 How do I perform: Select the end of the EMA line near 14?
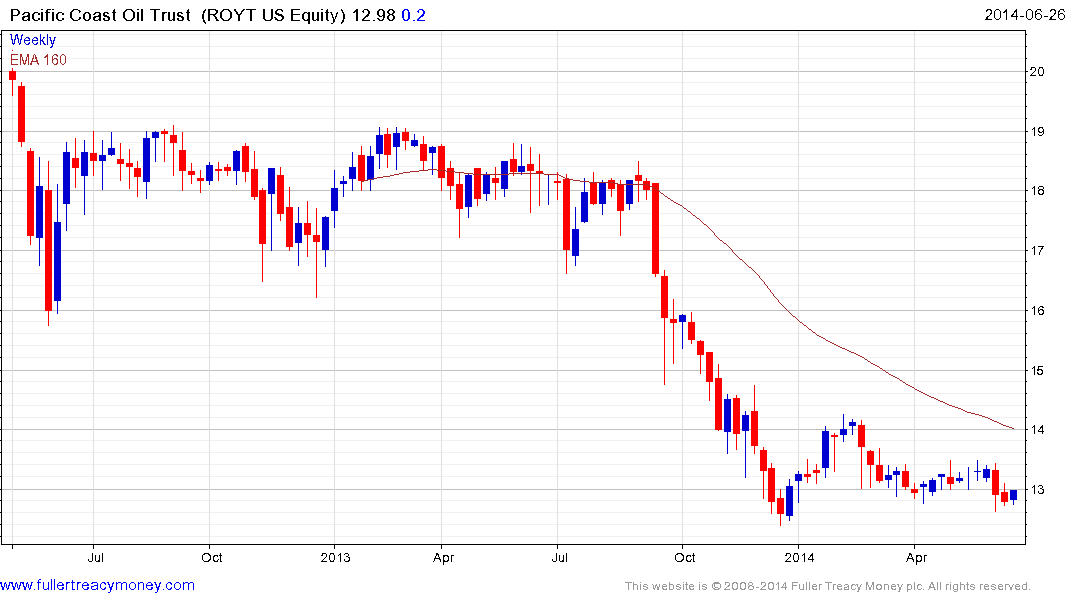point(1013,429)
